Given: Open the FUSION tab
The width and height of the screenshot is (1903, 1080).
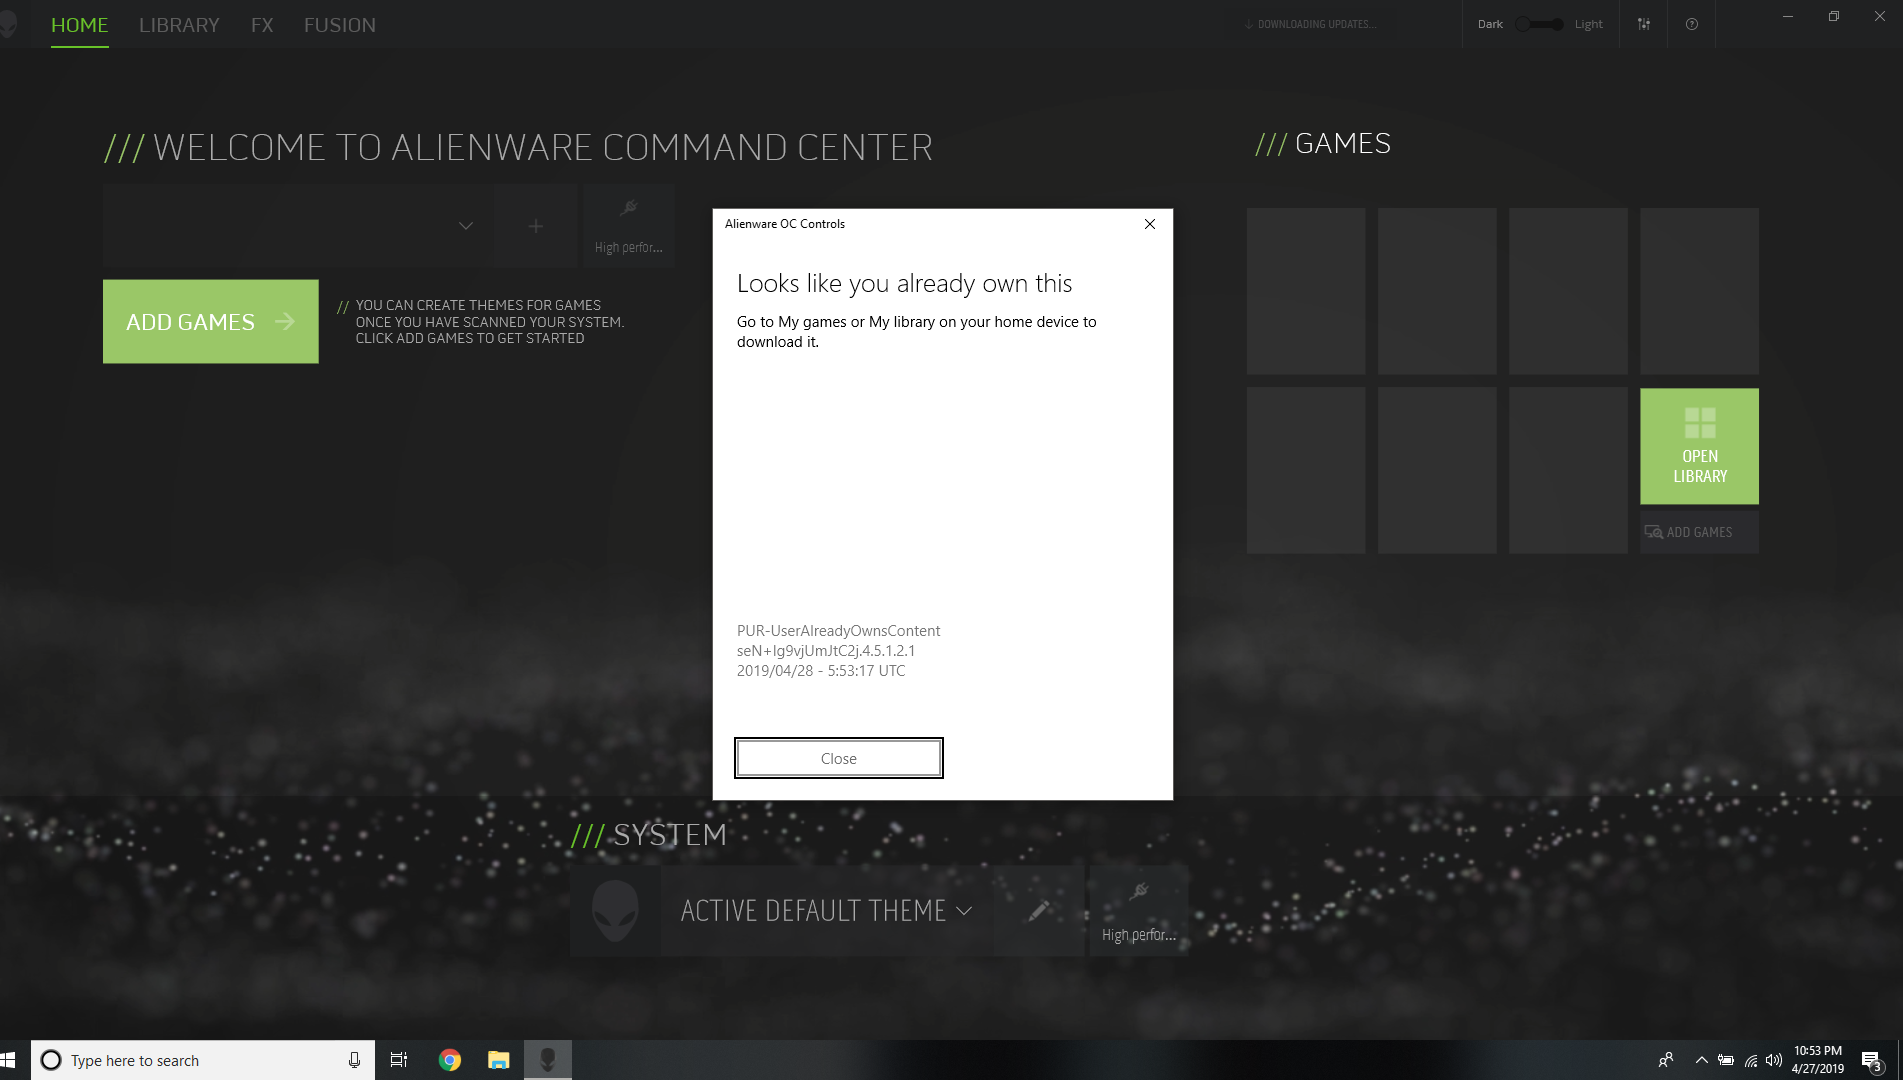Looking at the screenshot, I should pyautogui.click(x=340, y=25).
